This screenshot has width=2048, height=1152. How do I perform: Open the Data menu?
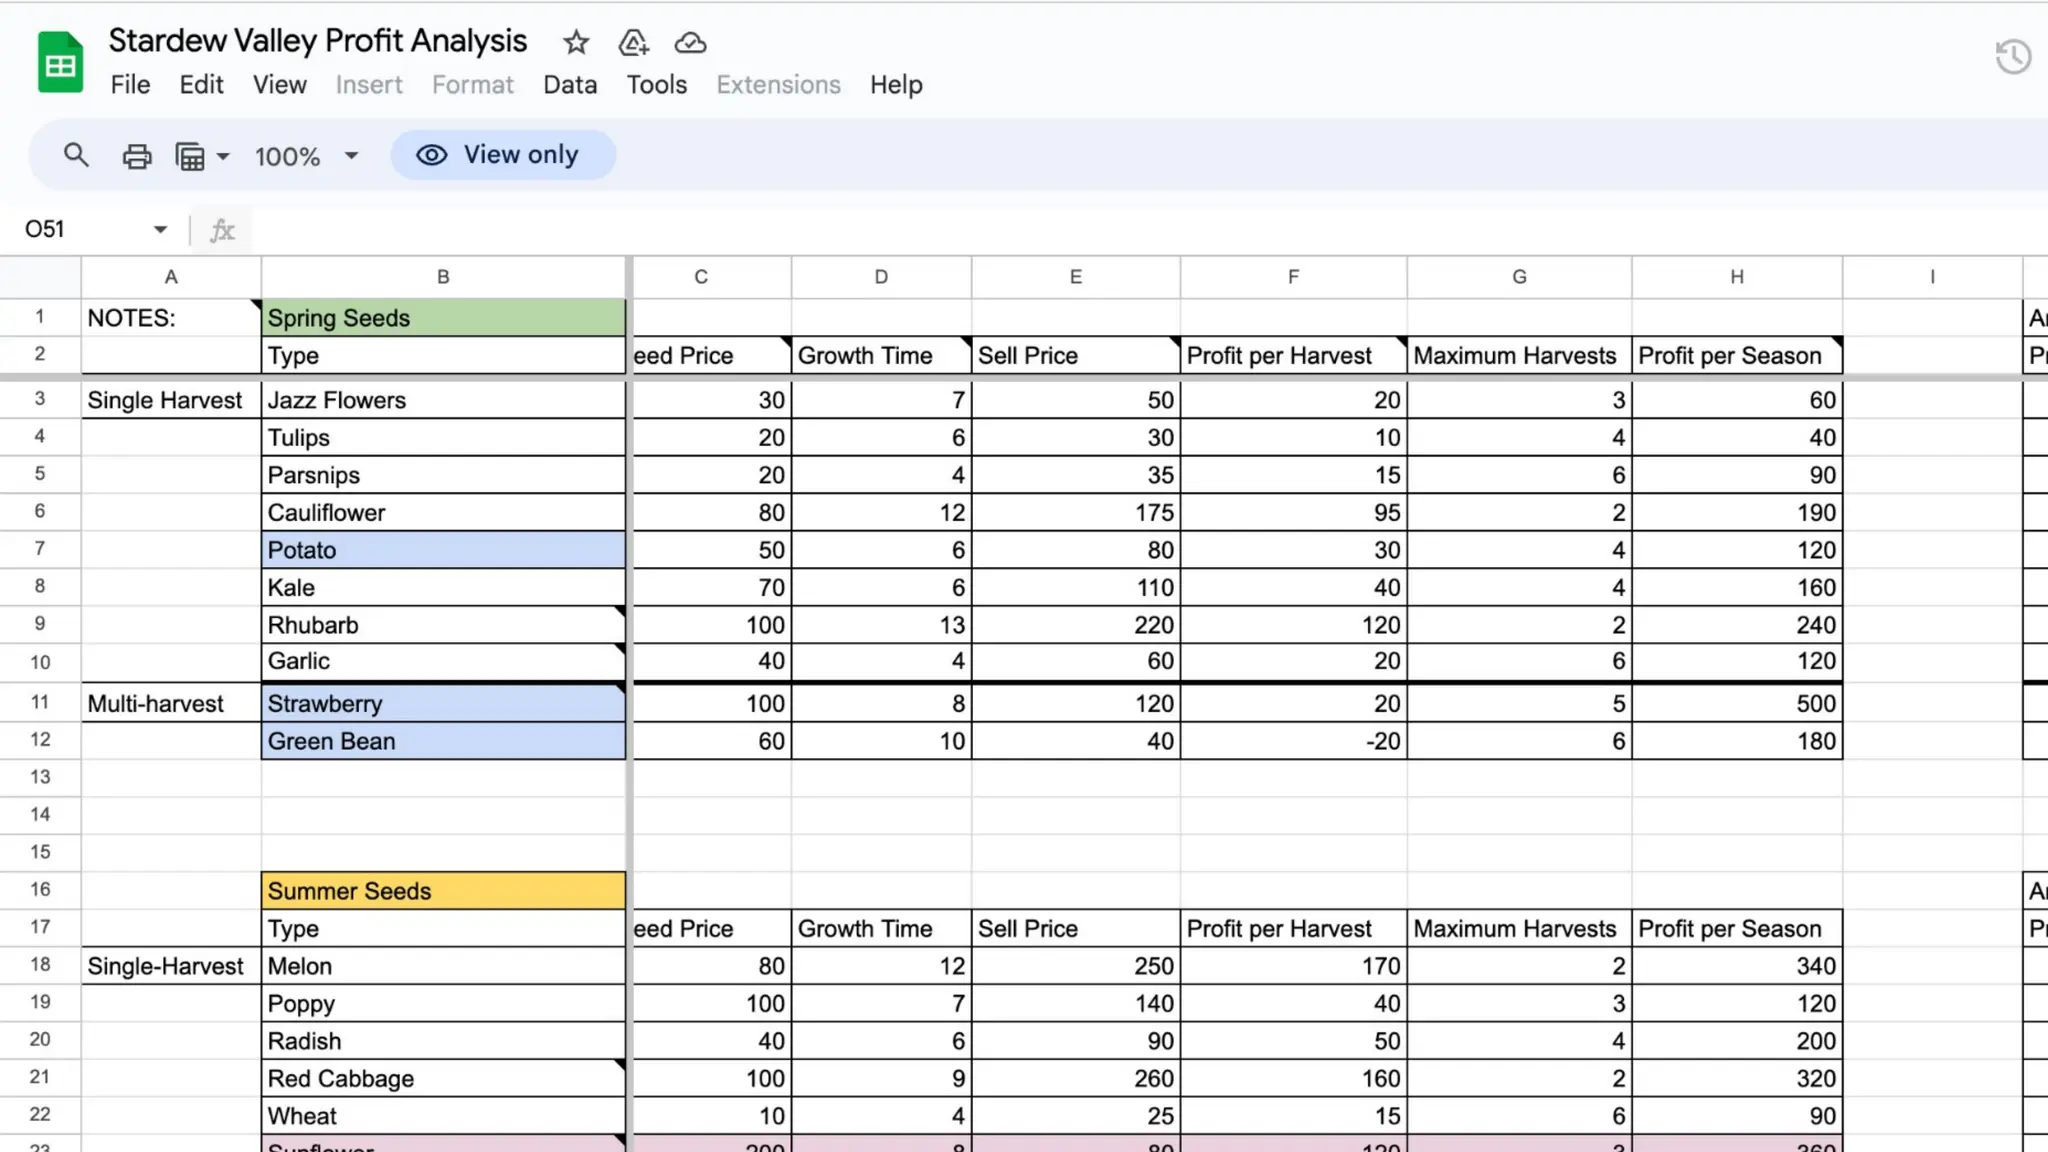tap(570, 85)
